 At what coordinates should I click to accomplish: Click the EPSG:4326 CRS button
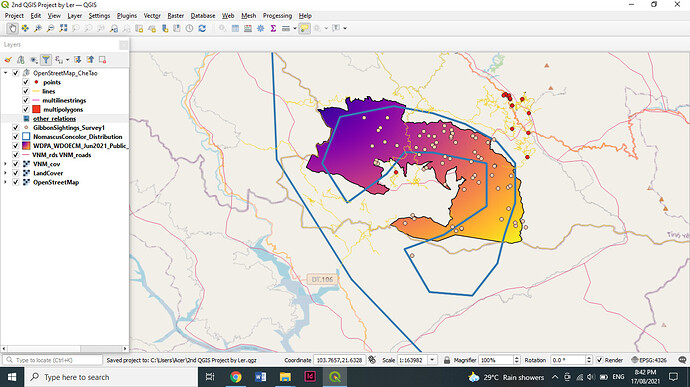(649, 360)
